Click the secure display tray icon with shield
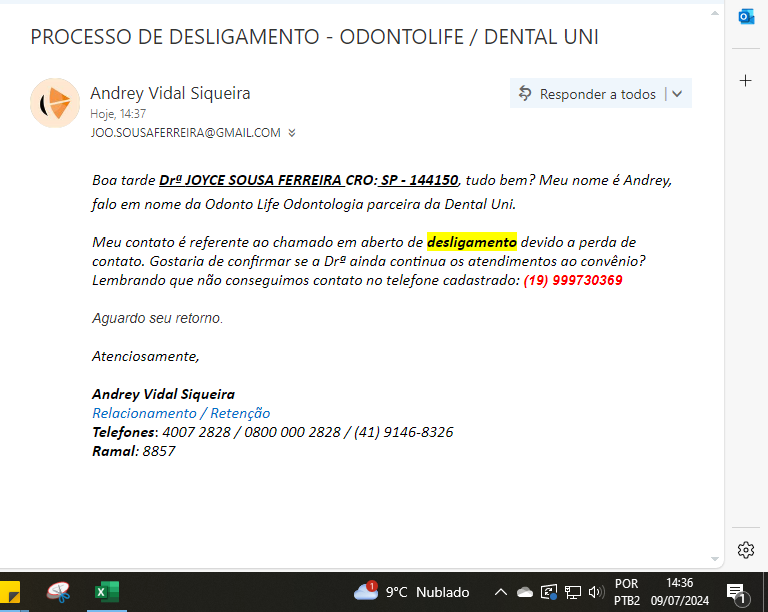This screenshot has width=768, height=612. 549,592
